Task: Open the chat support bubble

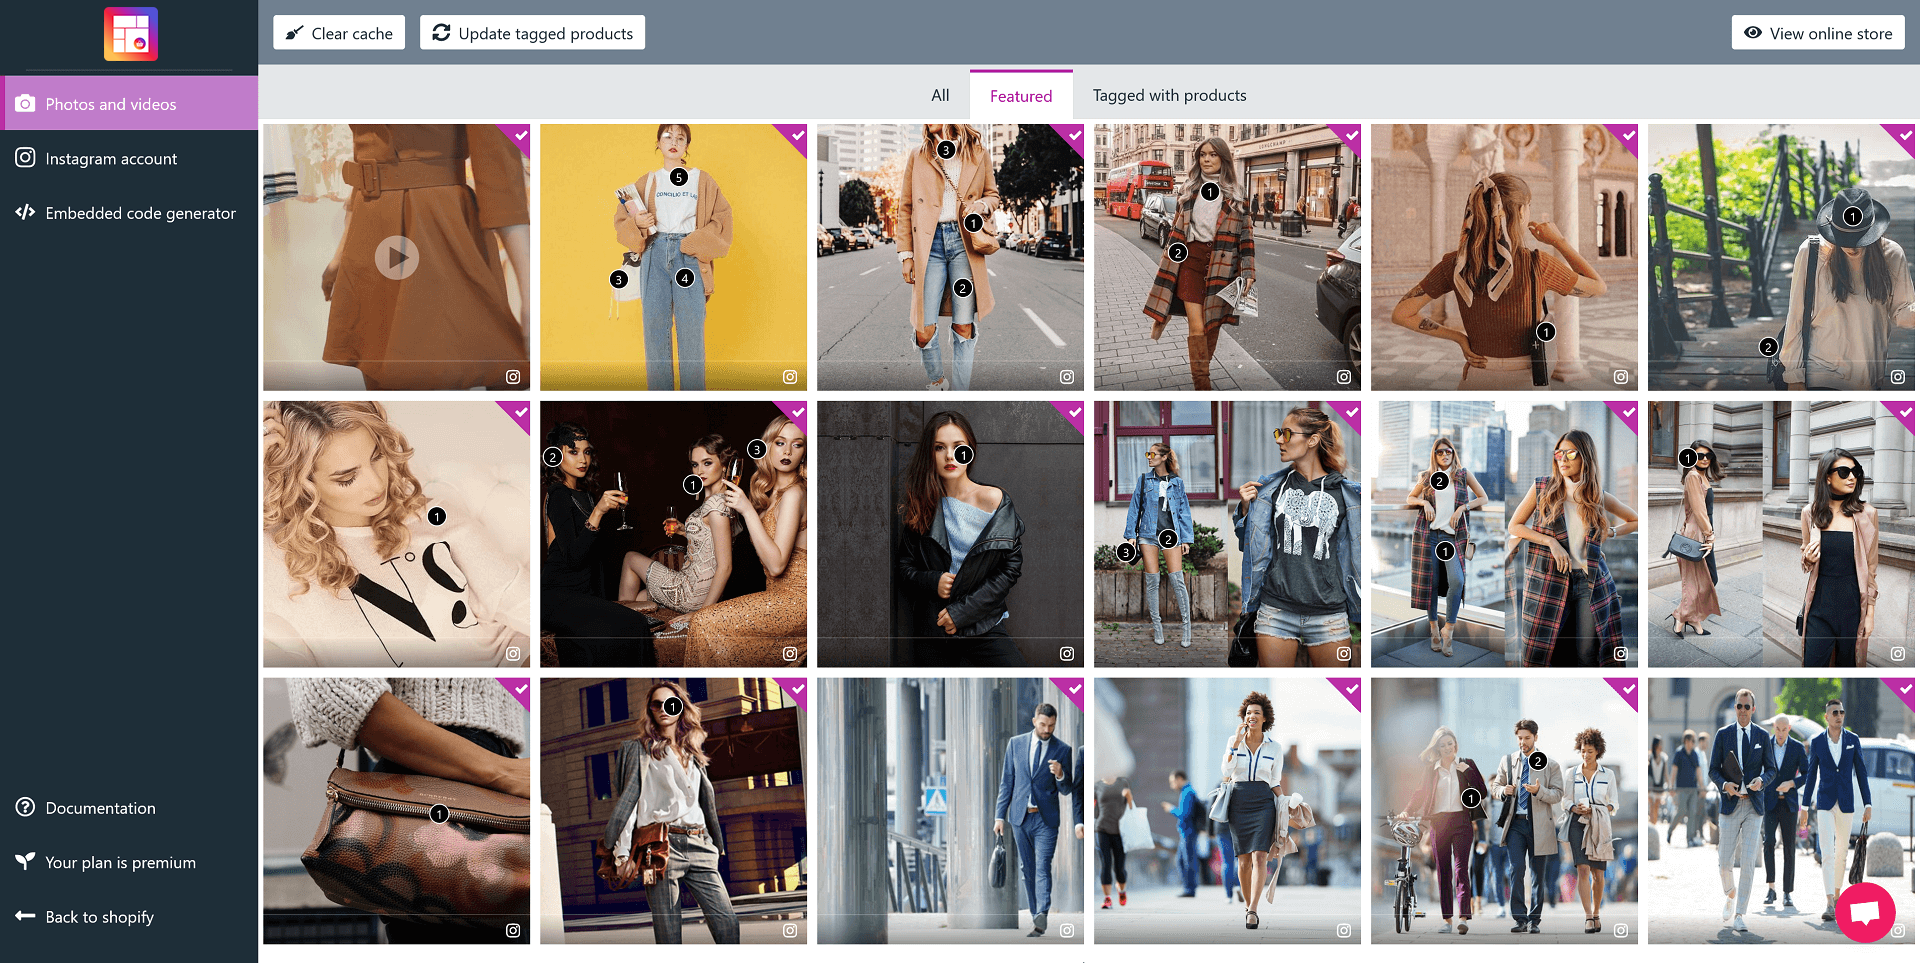Action: tap(1865, 912)
